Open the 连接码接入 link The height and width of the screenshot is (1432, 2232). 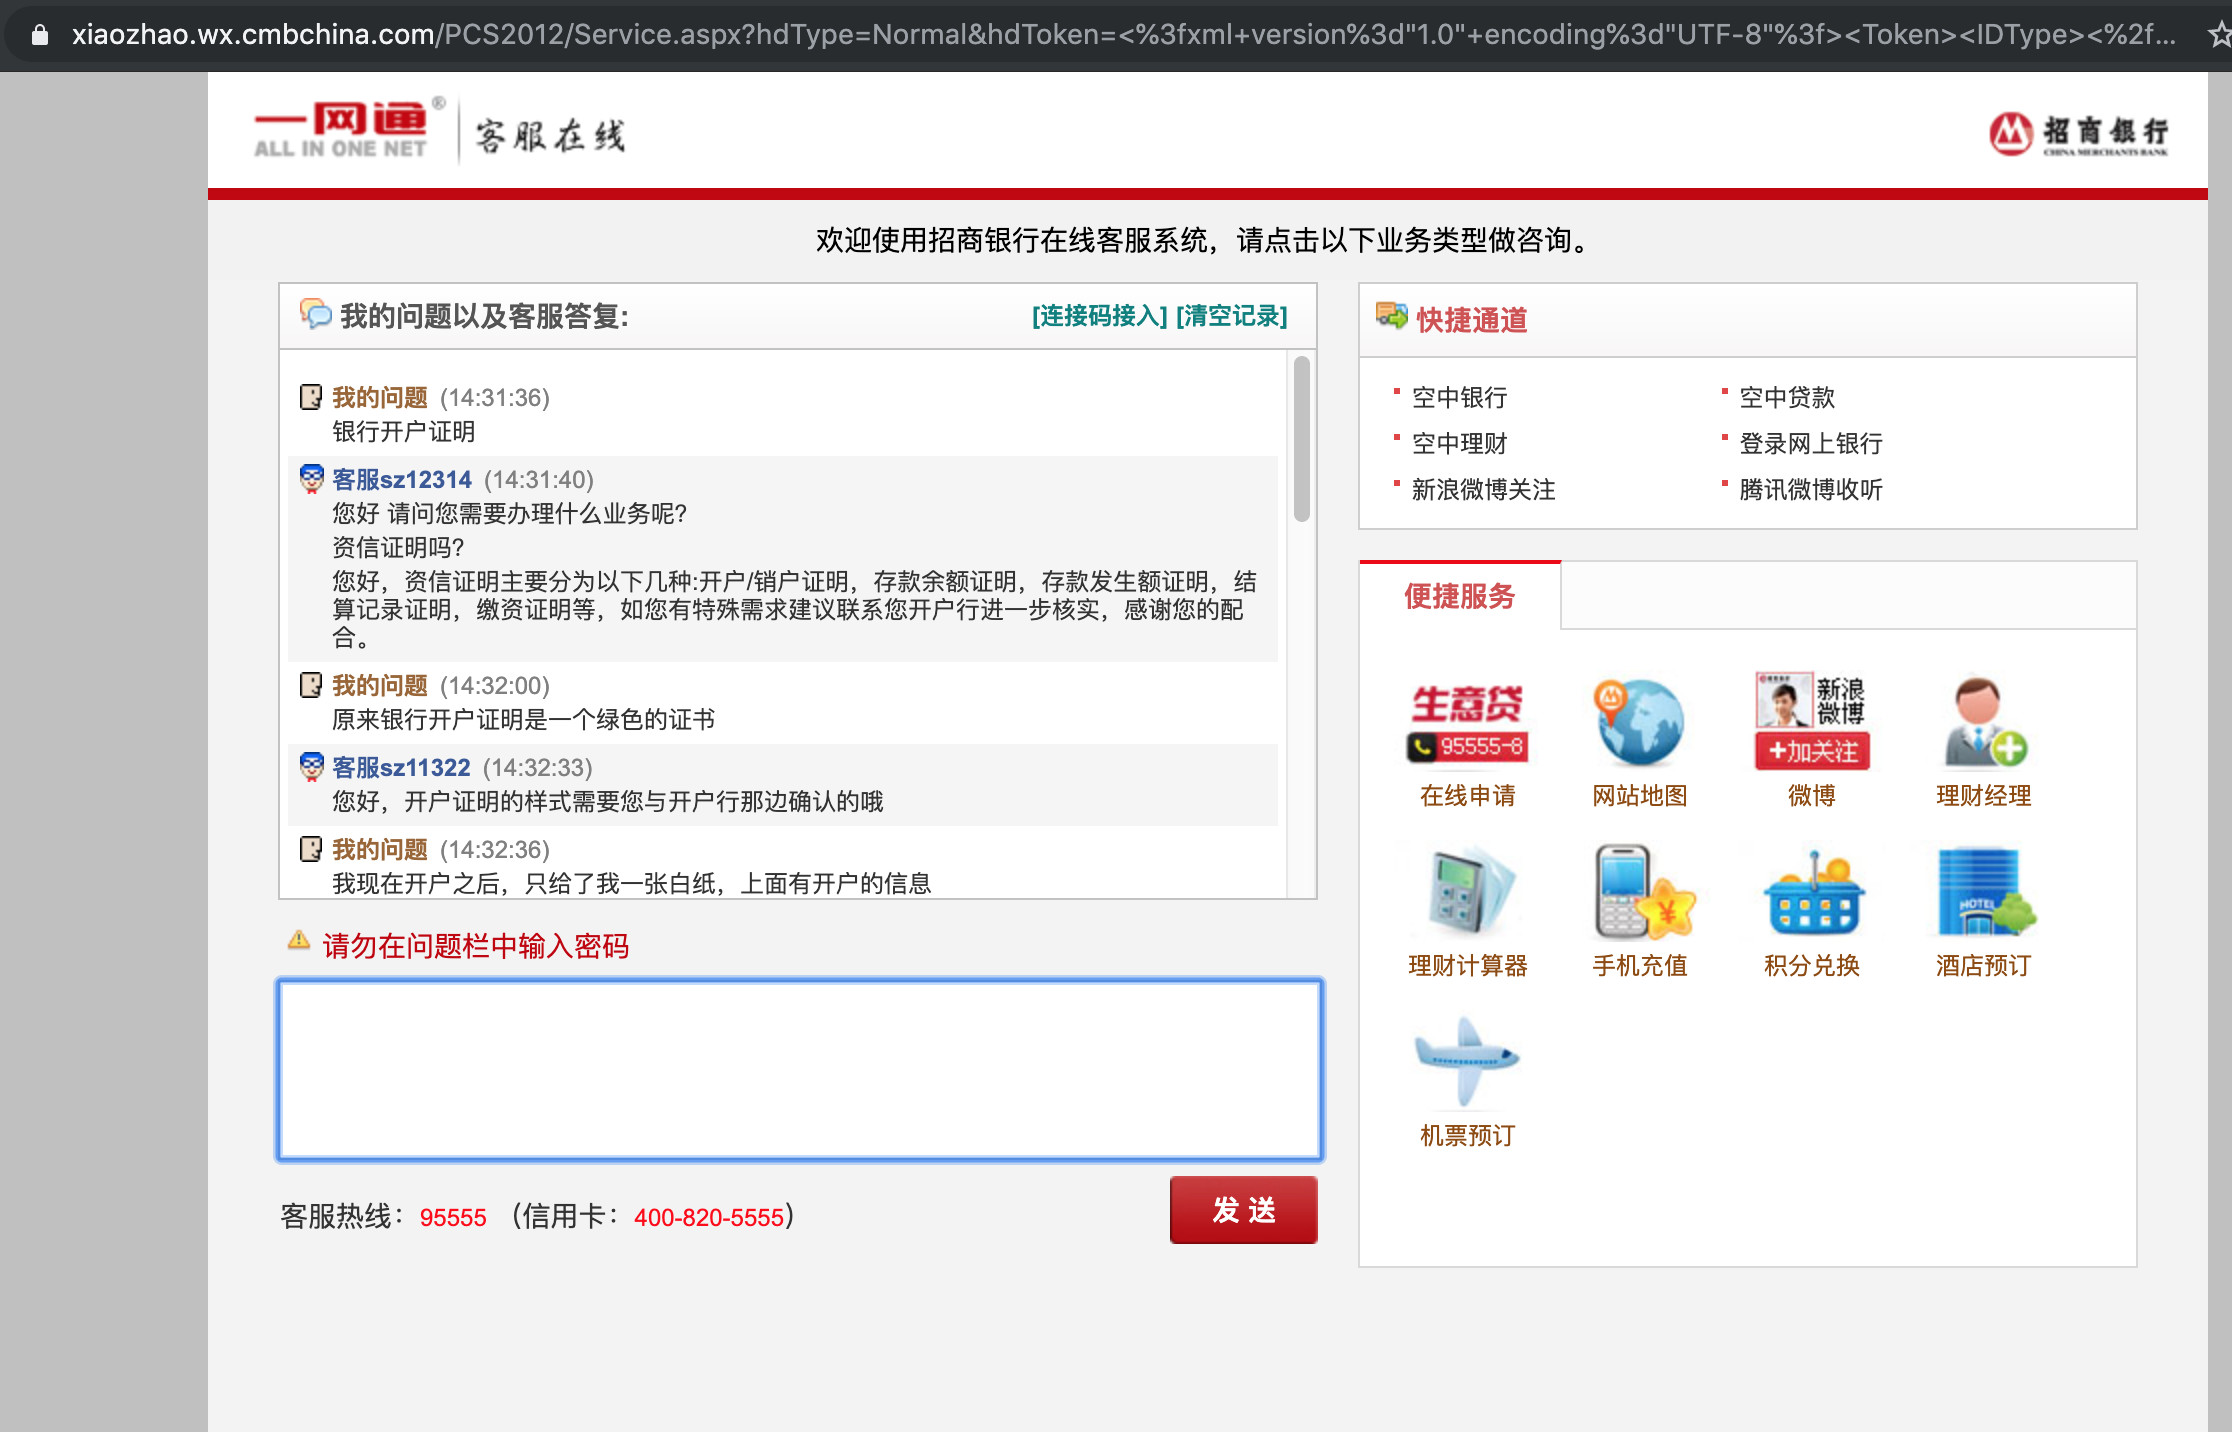click(1098, 316)
